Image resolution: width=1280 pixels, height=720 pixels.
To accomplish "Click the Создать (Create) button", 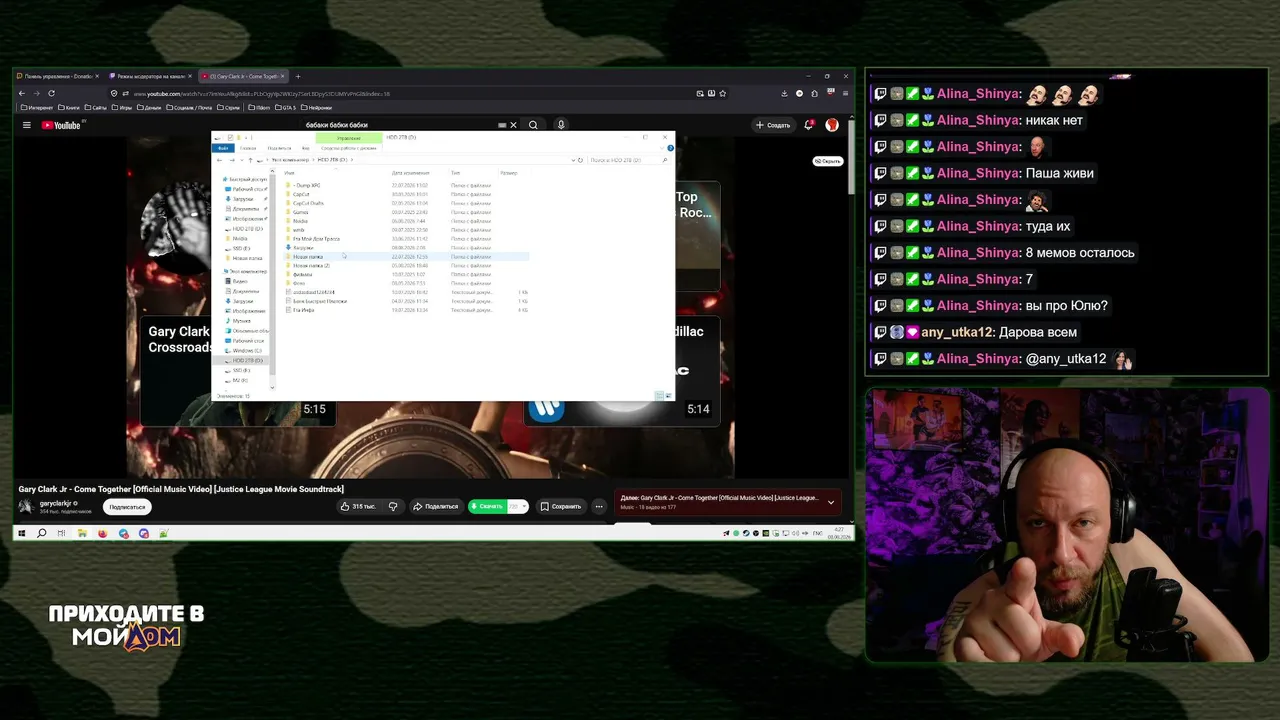I will pyautogui.click(x=774, y=125).
